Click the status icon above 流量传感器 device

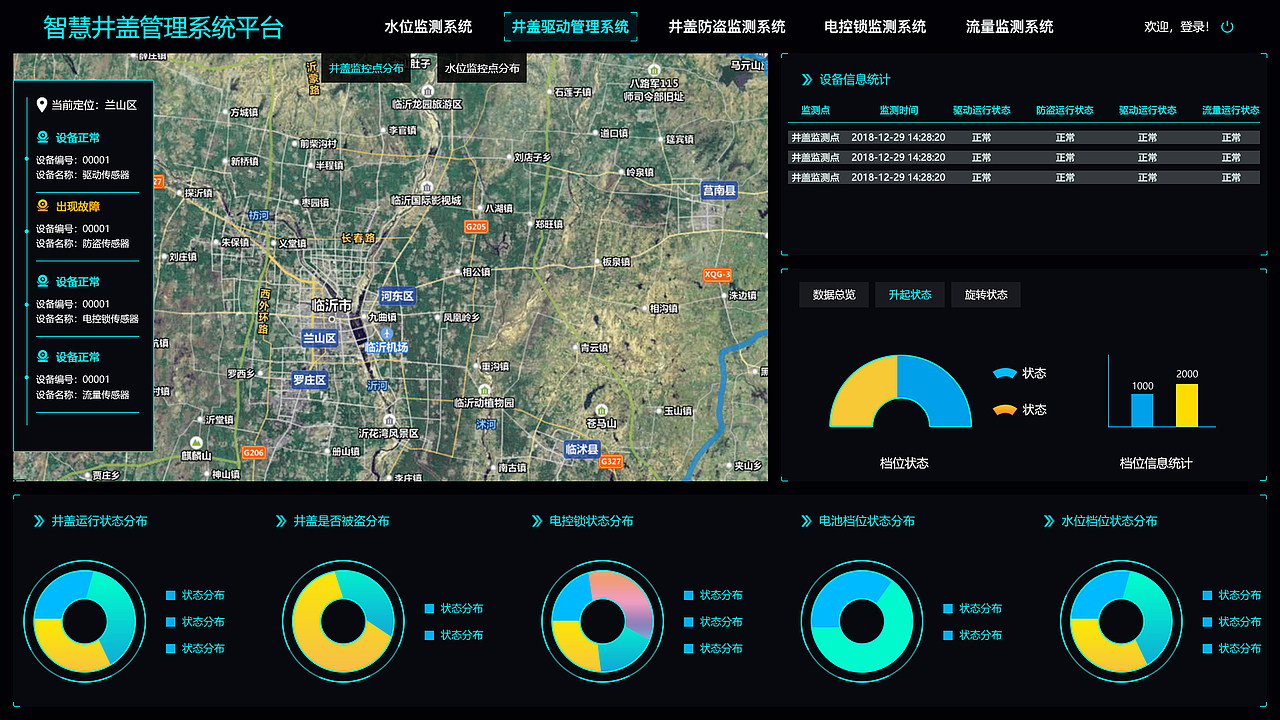(x=42, y=357)
